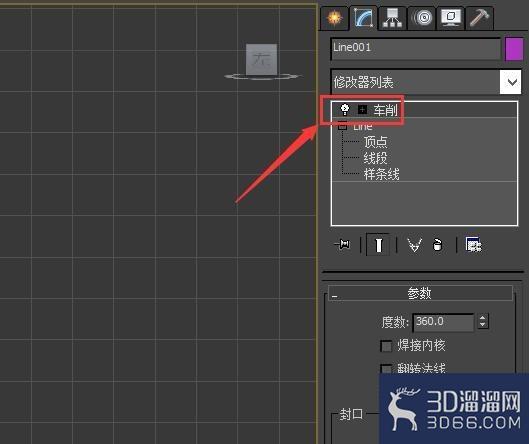Click the 度数 spinner up arrow
The image size is (529, 444).
(483, 317)
